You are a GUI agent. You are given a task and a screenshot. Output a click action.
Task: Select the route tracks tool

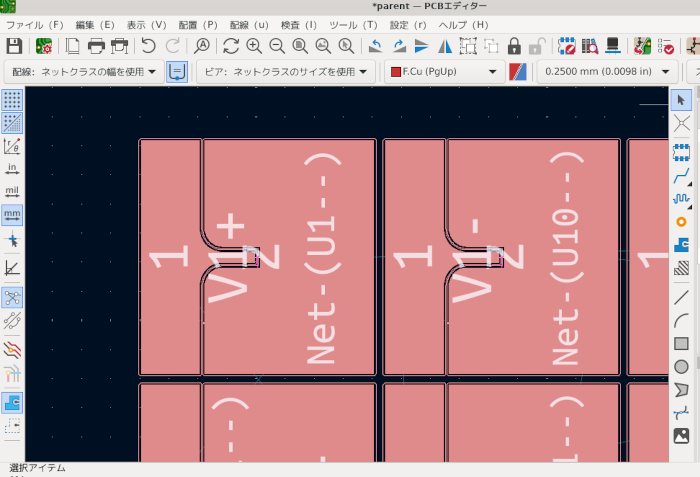click(681, 175)
